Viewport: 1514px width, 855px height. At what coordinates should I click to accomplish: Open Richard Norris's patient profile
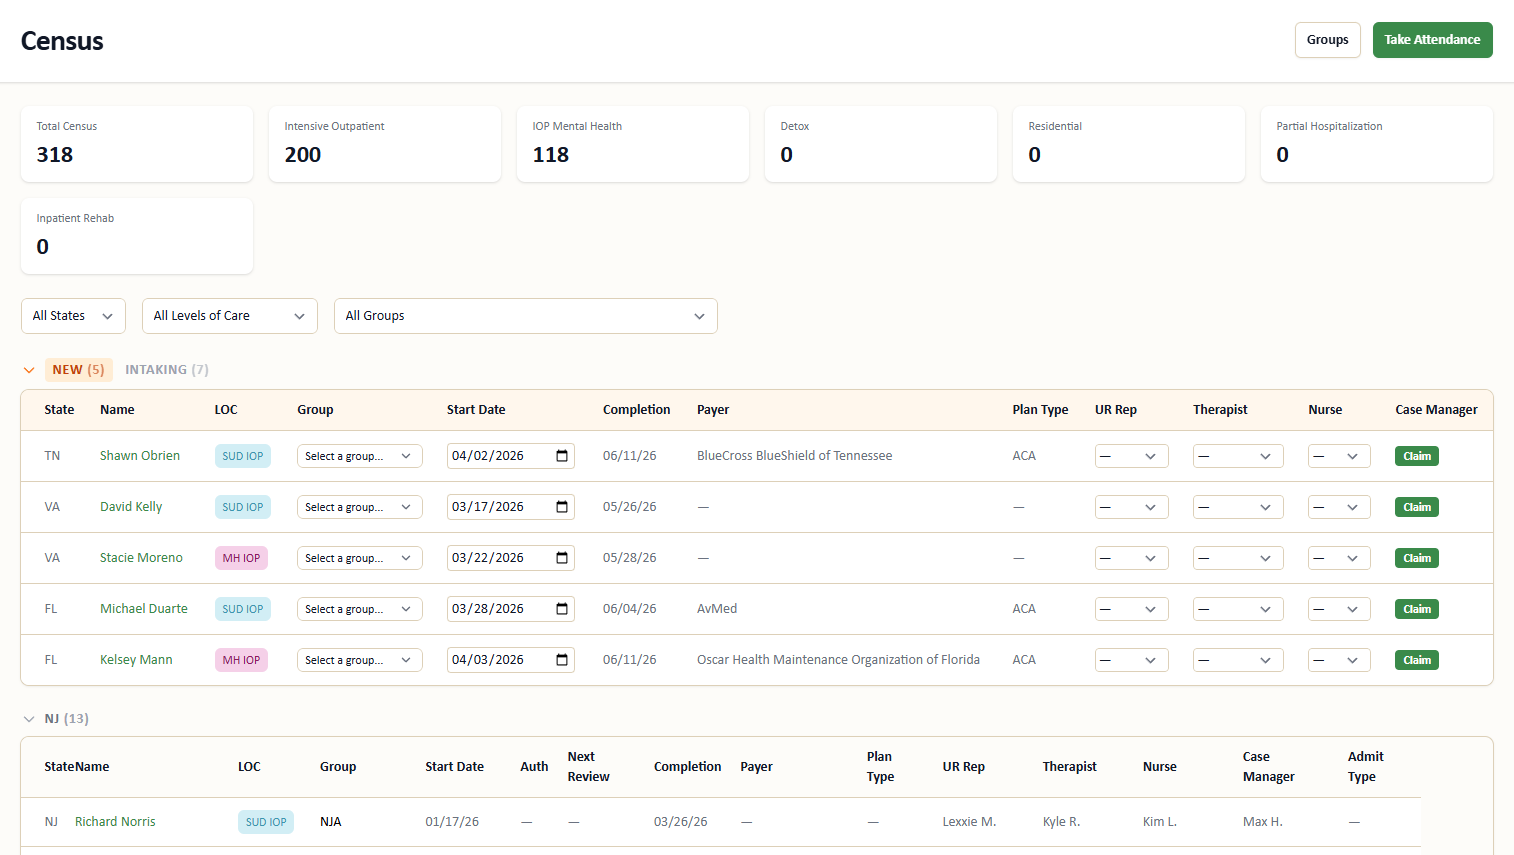coord(115,821)
